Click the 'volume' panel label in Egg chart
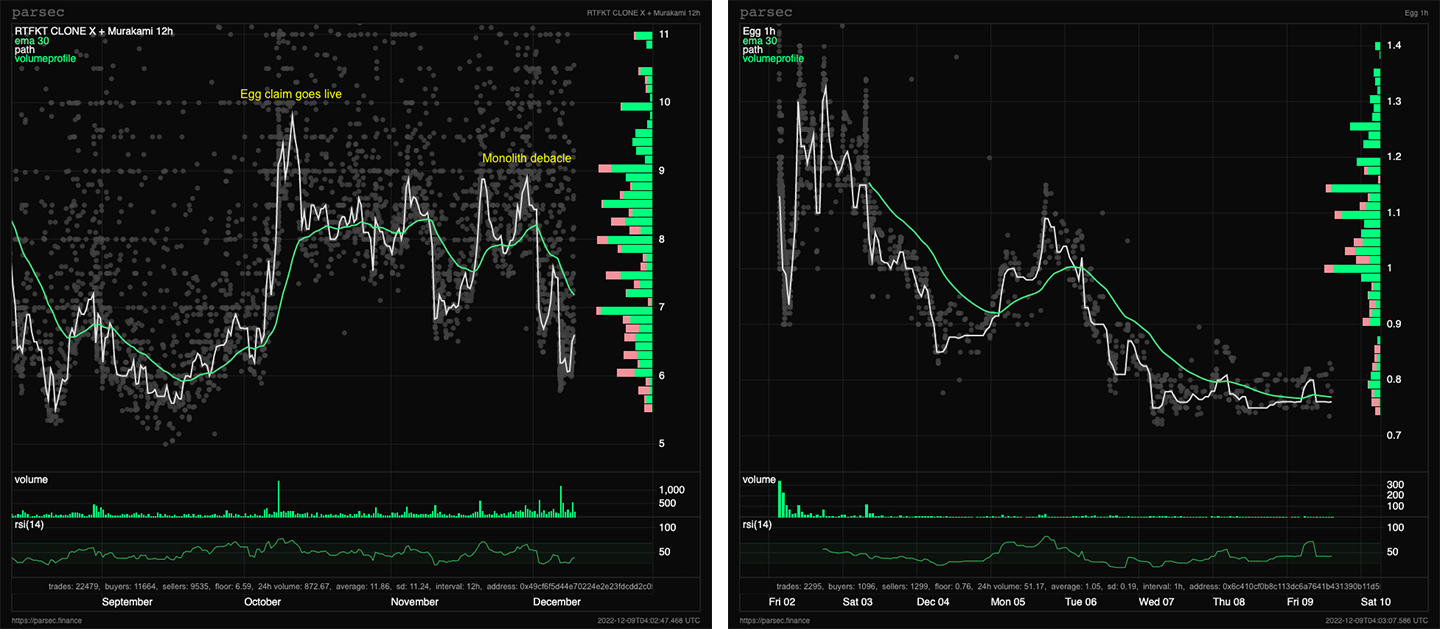 (759, 480)
